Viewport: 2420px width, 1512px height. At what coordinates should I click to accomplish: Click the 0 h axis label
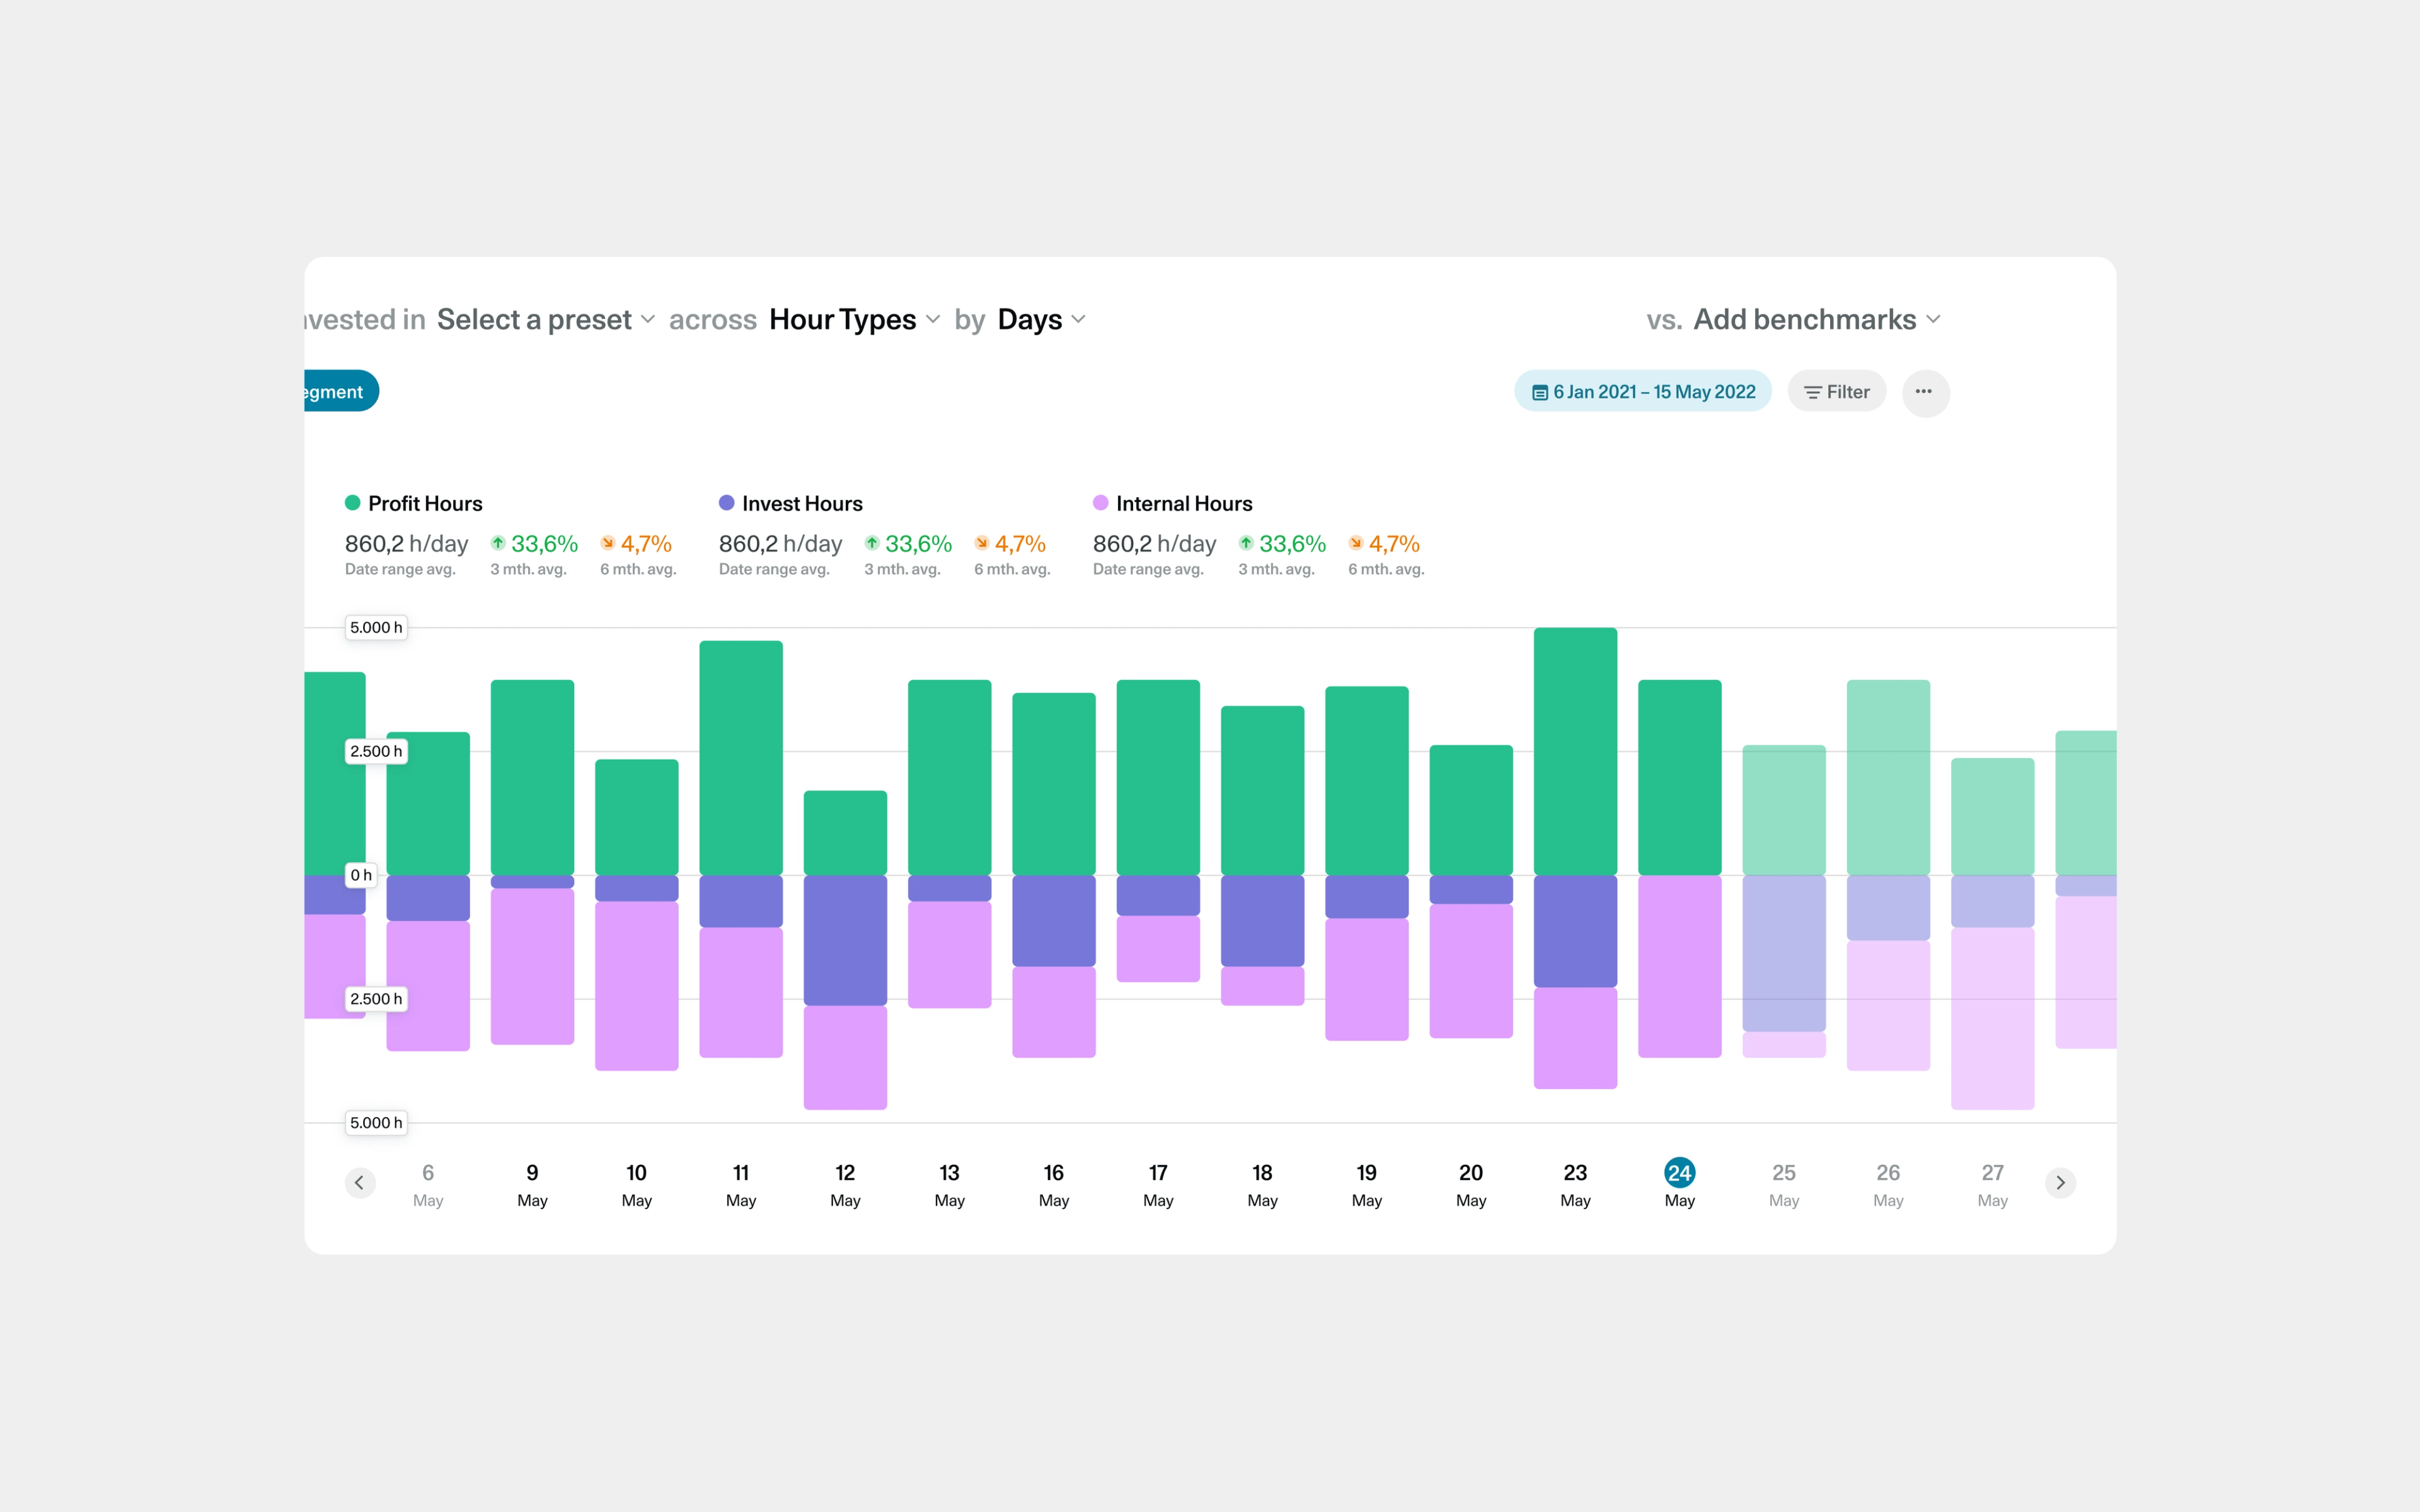pos(361,875)
